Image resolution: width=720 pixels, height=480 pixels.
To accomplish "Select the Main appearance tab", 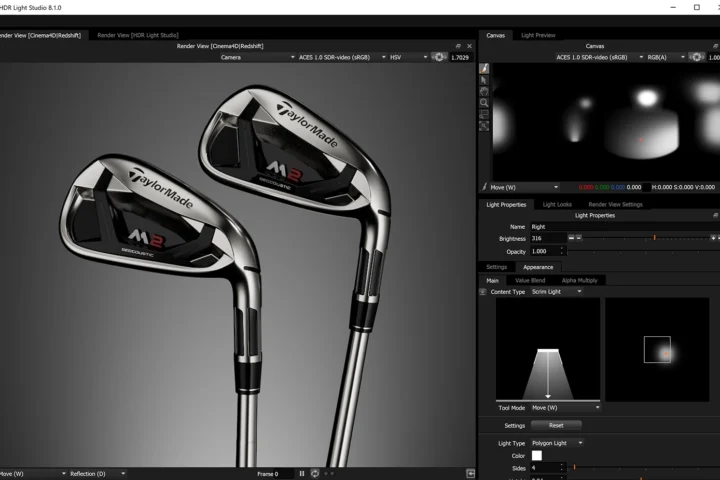I will point(492,280).
